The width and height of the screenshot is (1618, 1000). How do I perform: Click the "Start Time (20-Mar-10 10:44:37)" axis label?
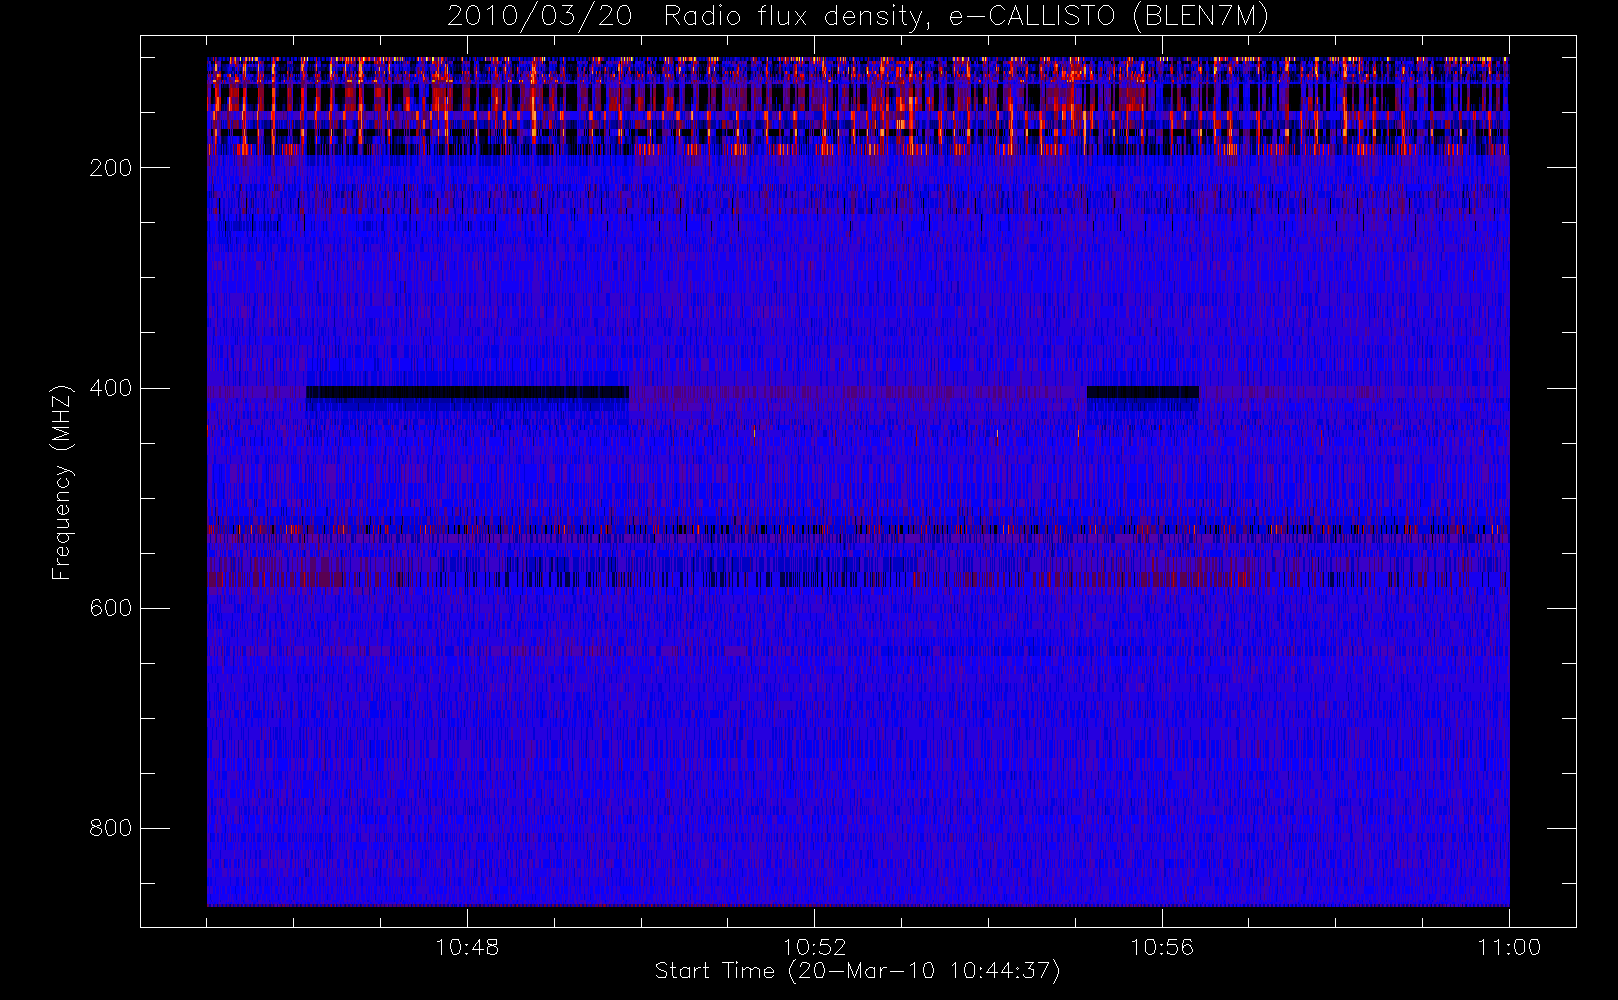point(858,971)
